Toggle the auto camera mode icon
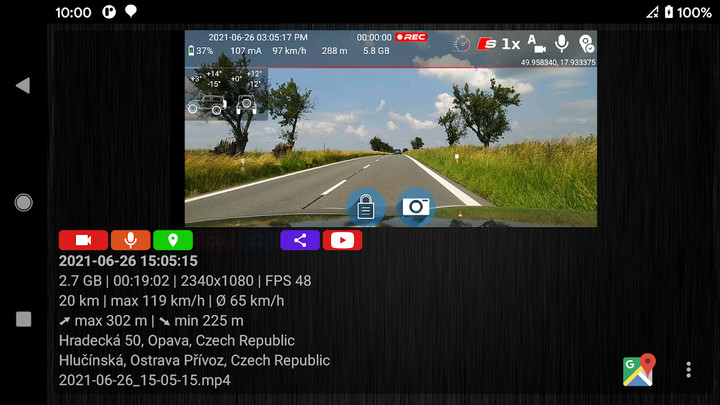720x405 pixels. pos(537,44)
